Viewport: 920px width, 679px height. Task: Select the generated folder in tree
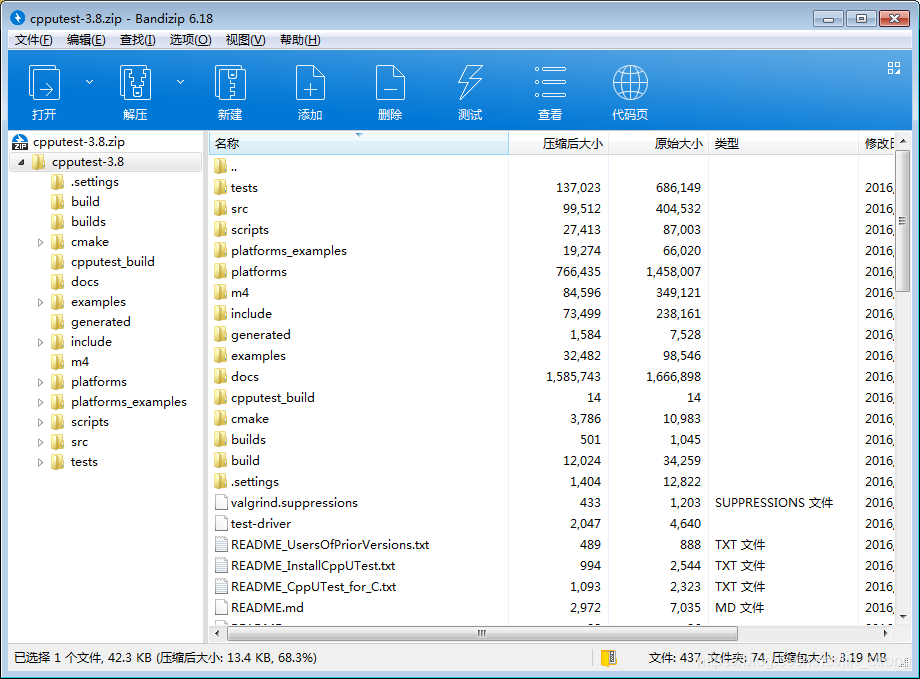click(91, 322)
